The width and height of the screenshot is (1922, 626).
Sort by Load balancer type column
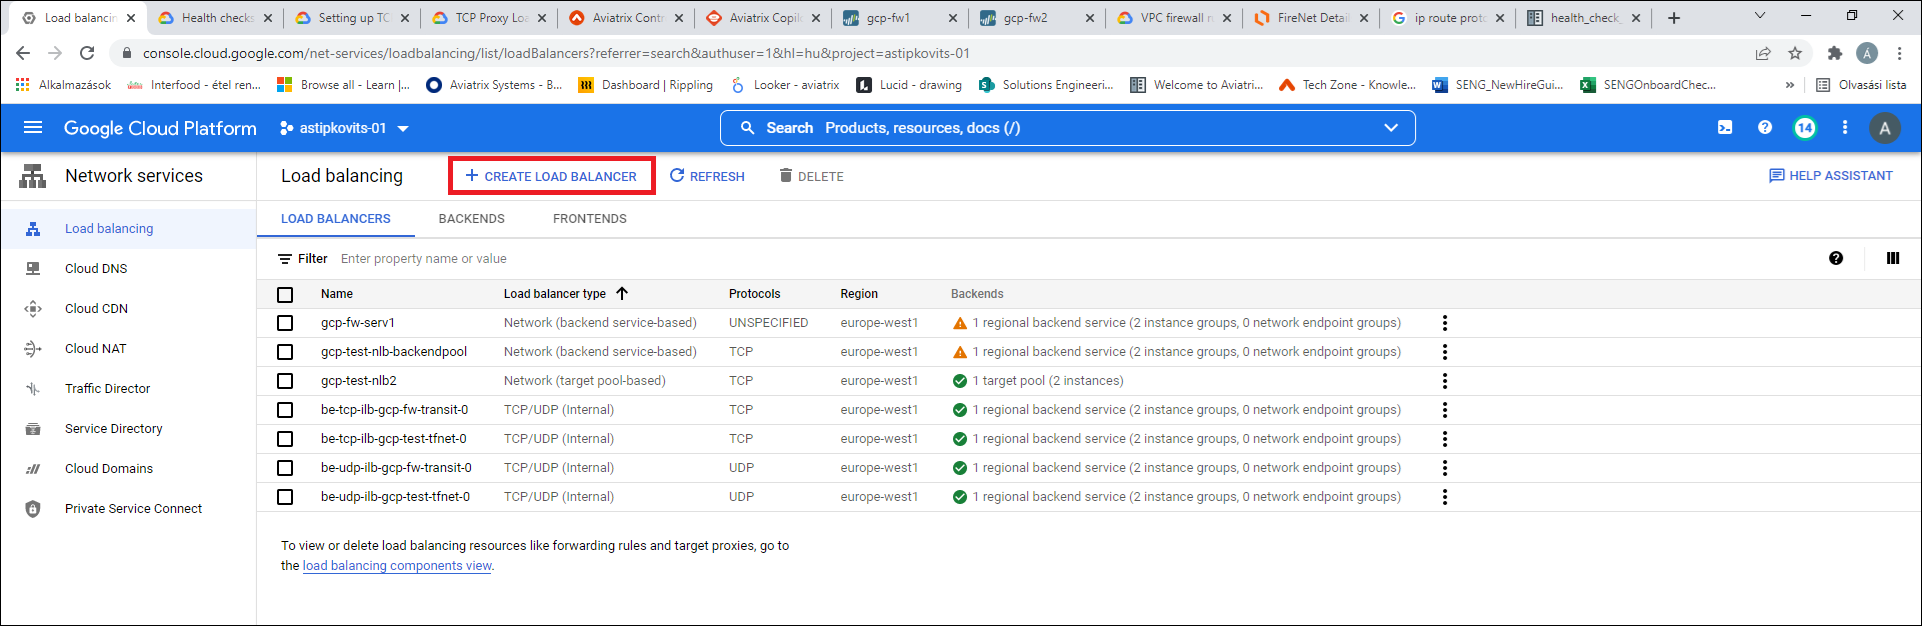click(555, 294)
